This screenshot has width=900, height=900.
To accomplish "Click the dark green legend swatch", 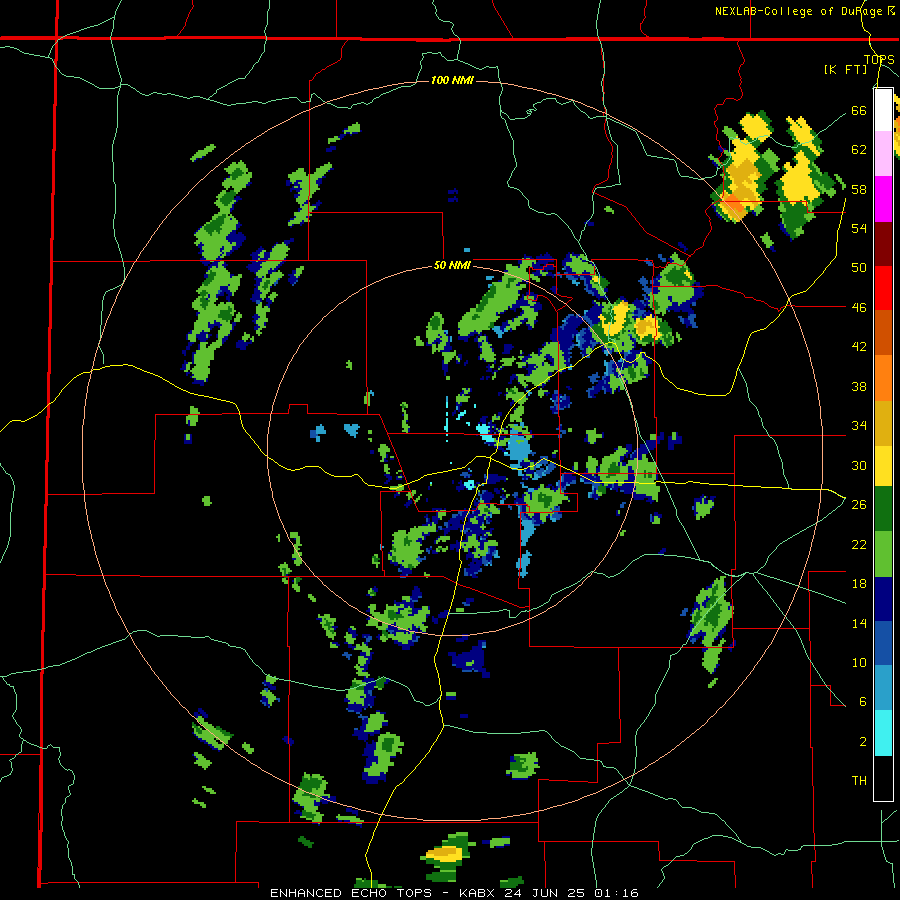I will tap(883, 509).
